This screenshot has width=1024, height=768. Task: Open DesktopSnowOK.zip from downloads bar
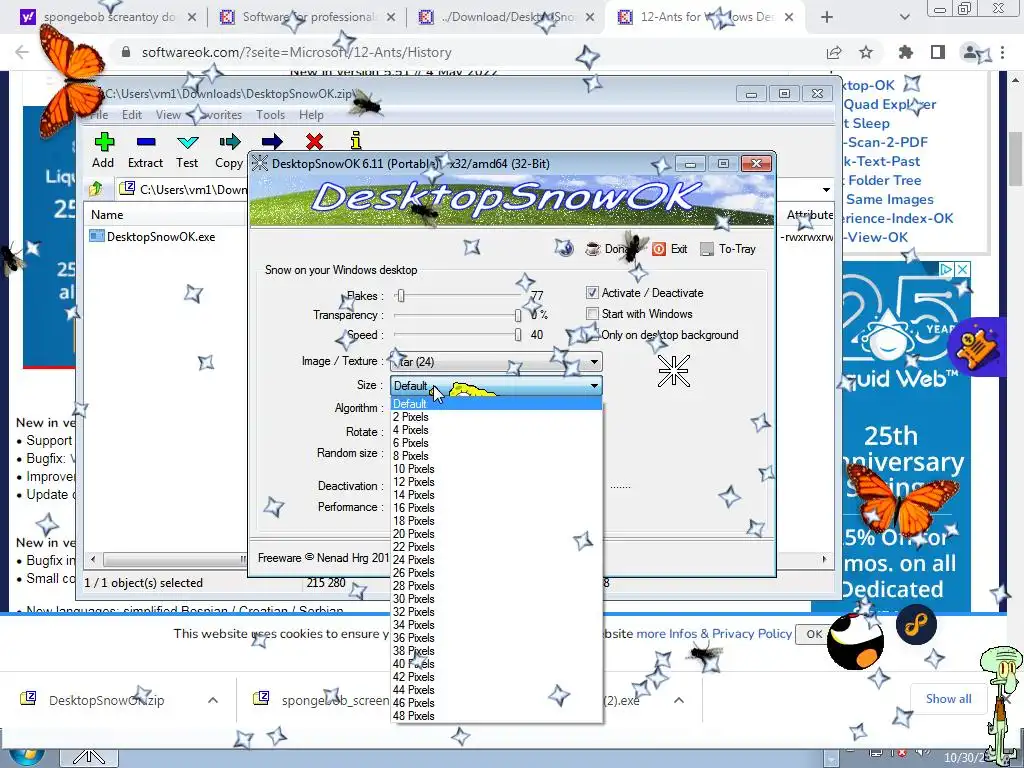pyautogui.click(x=106, y=700)
